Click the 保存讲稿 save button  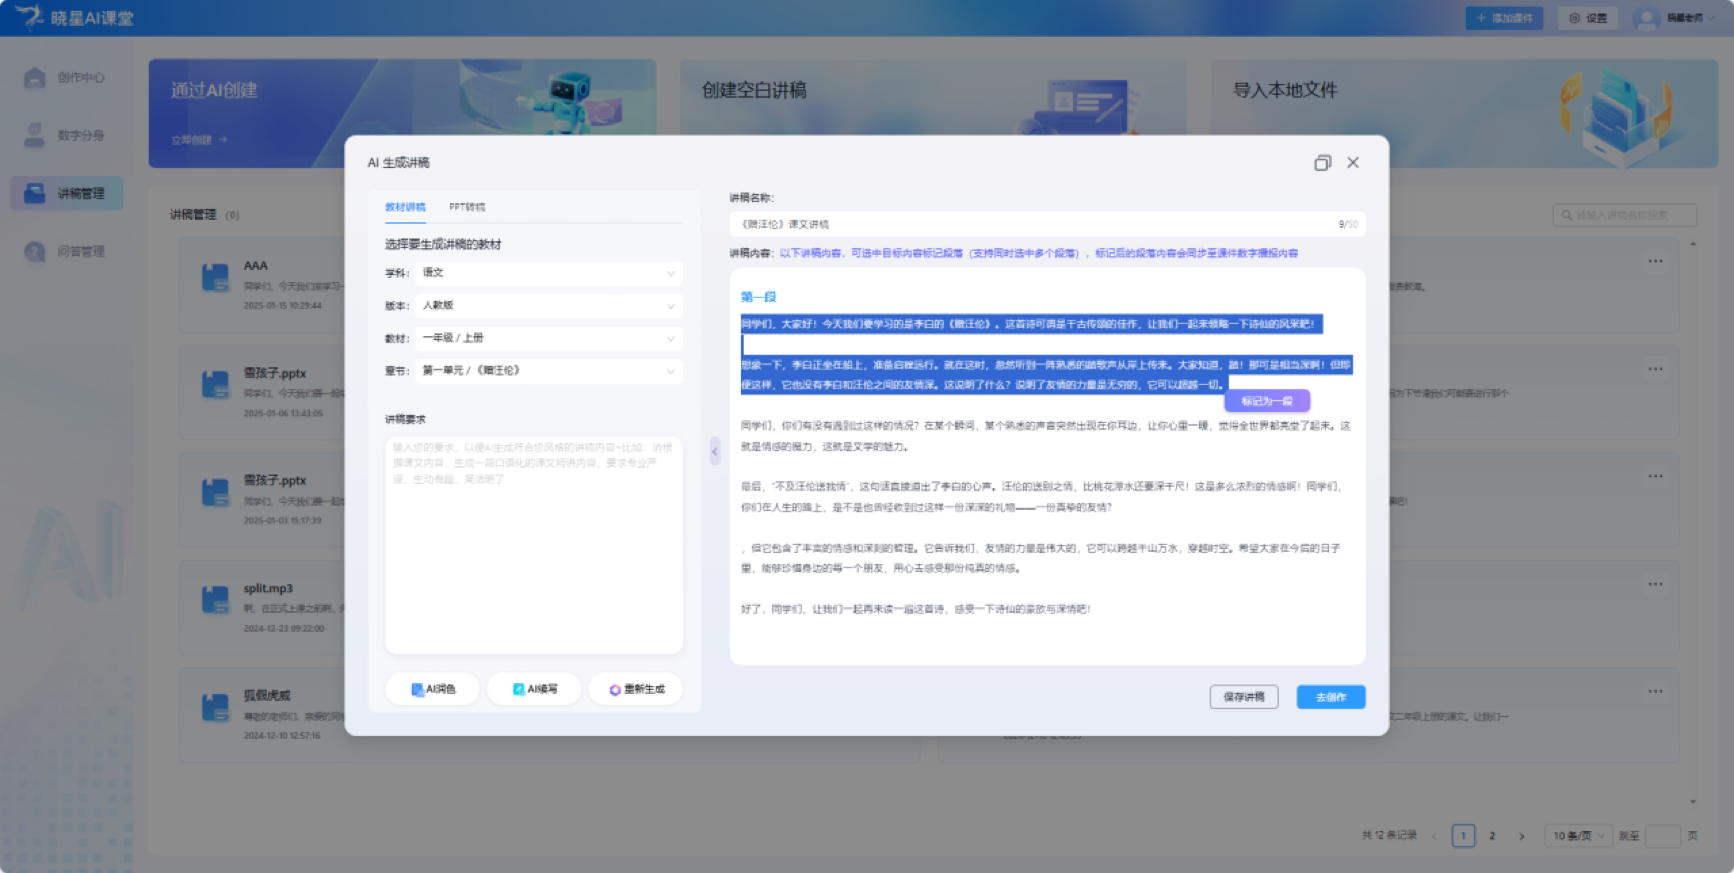pos(1243,697)
